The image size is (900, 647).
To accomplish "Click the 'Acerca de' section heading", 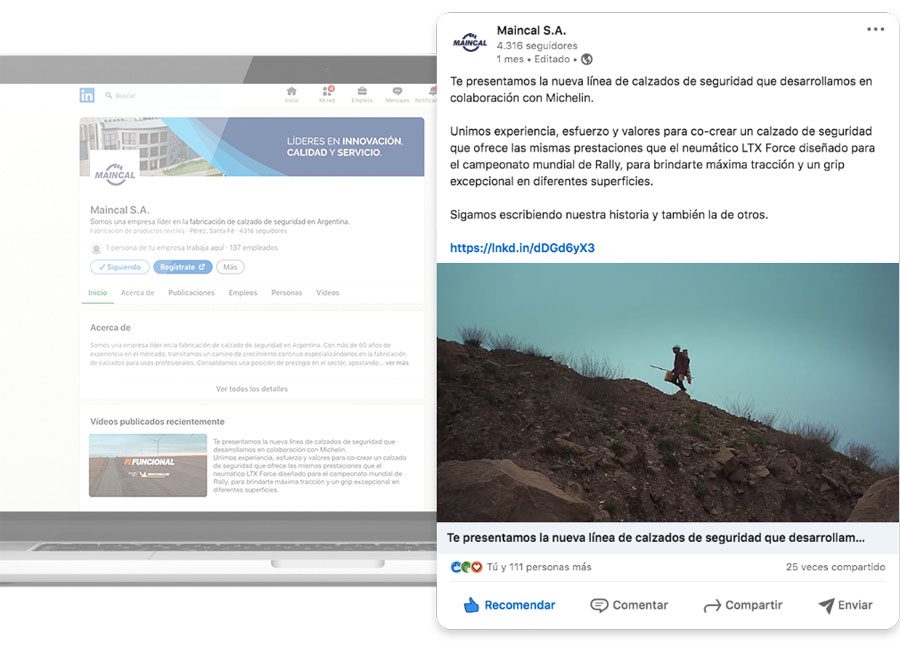I will coord(110,327).
